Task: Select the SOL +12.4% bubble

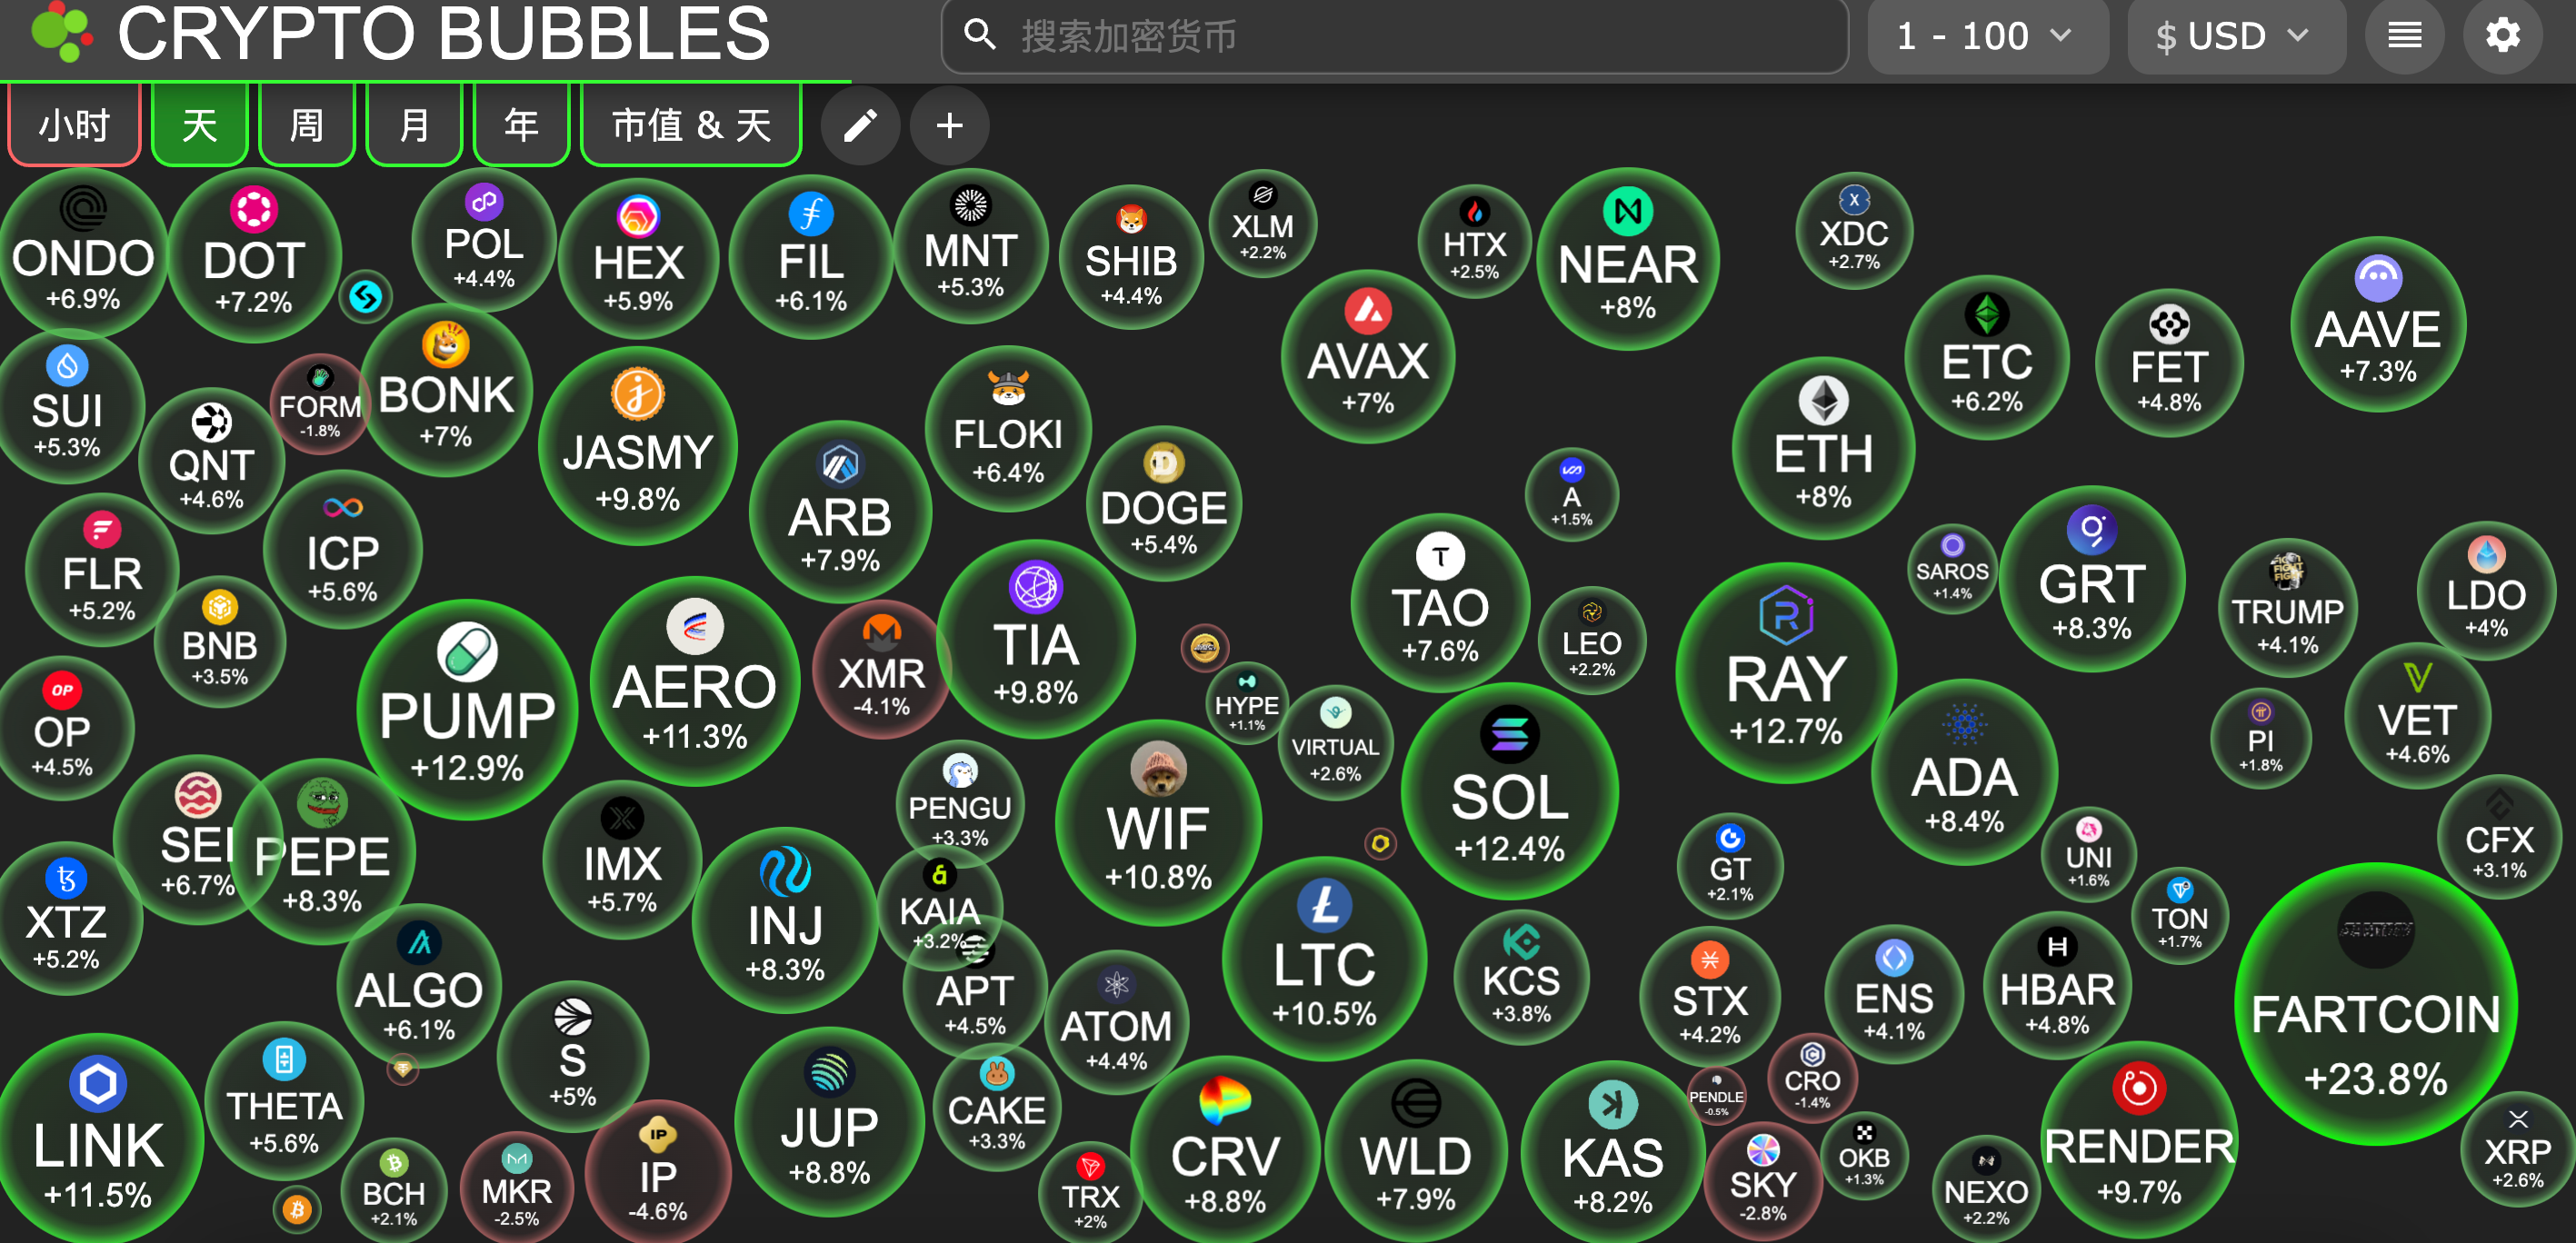Action: tap(1510, 790)
